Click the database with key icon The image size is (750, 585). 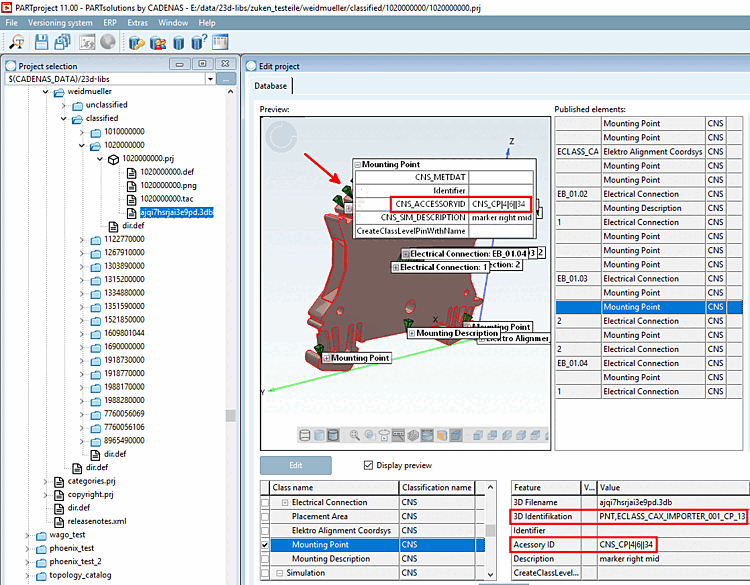137,42
